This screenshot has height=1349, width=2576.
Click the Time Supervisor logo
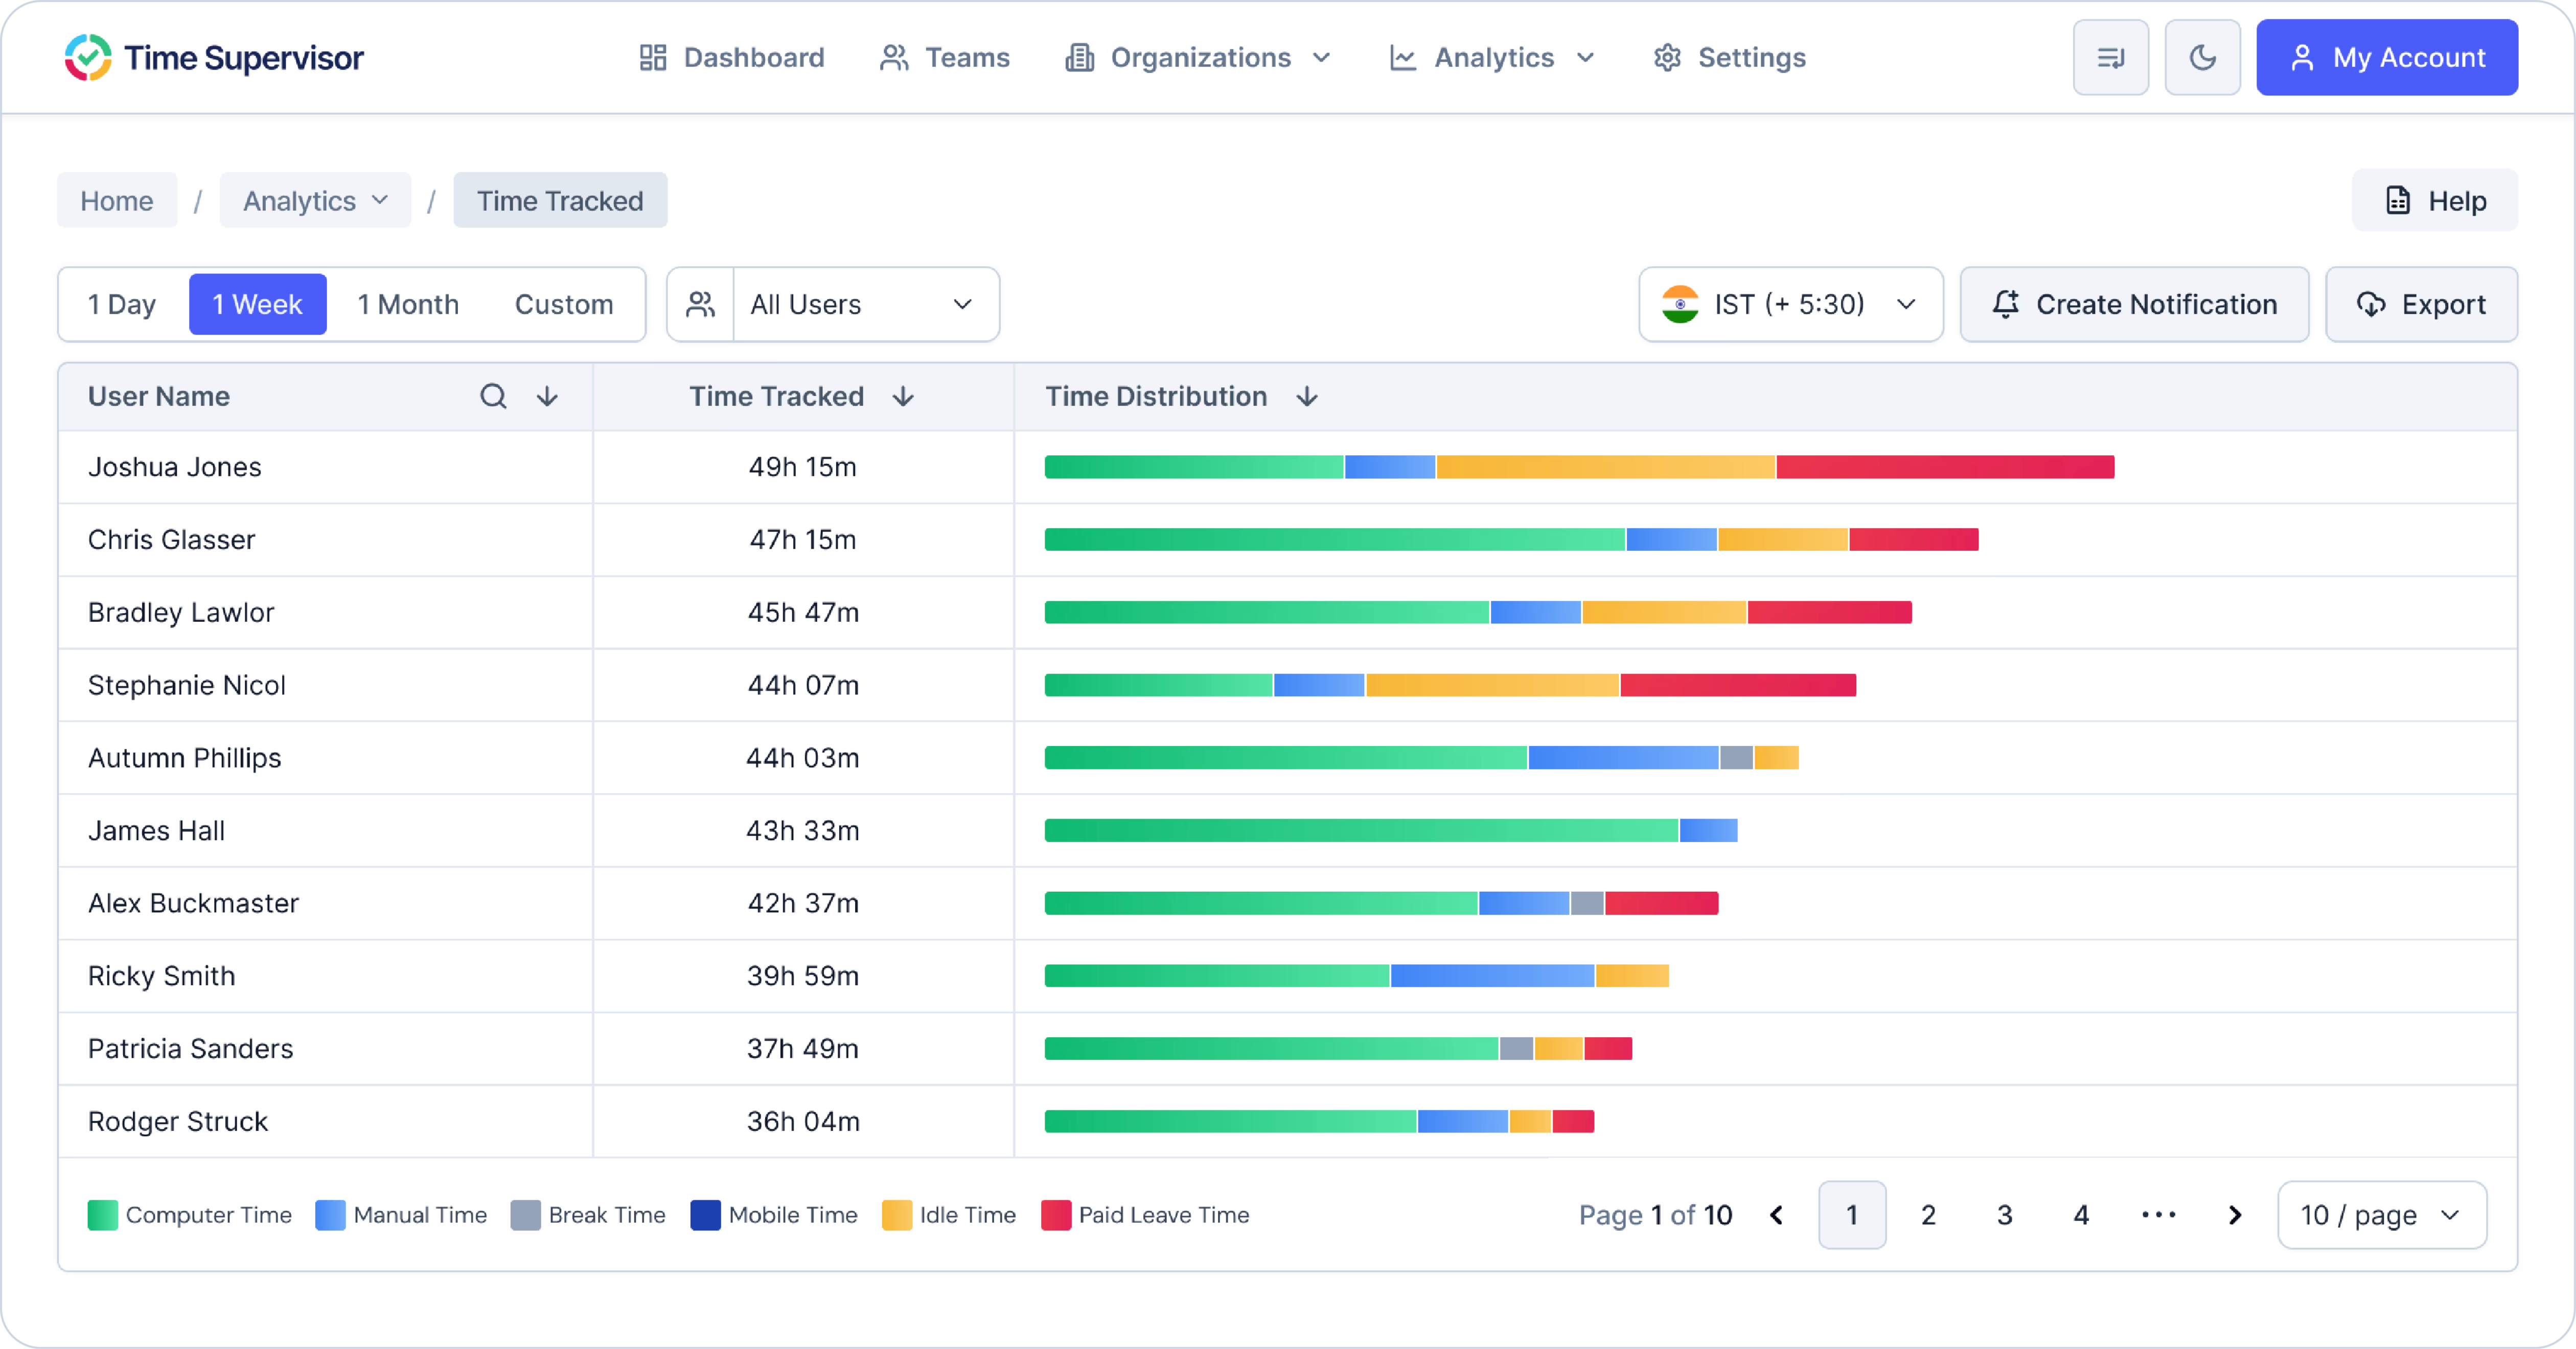point(213,58)
